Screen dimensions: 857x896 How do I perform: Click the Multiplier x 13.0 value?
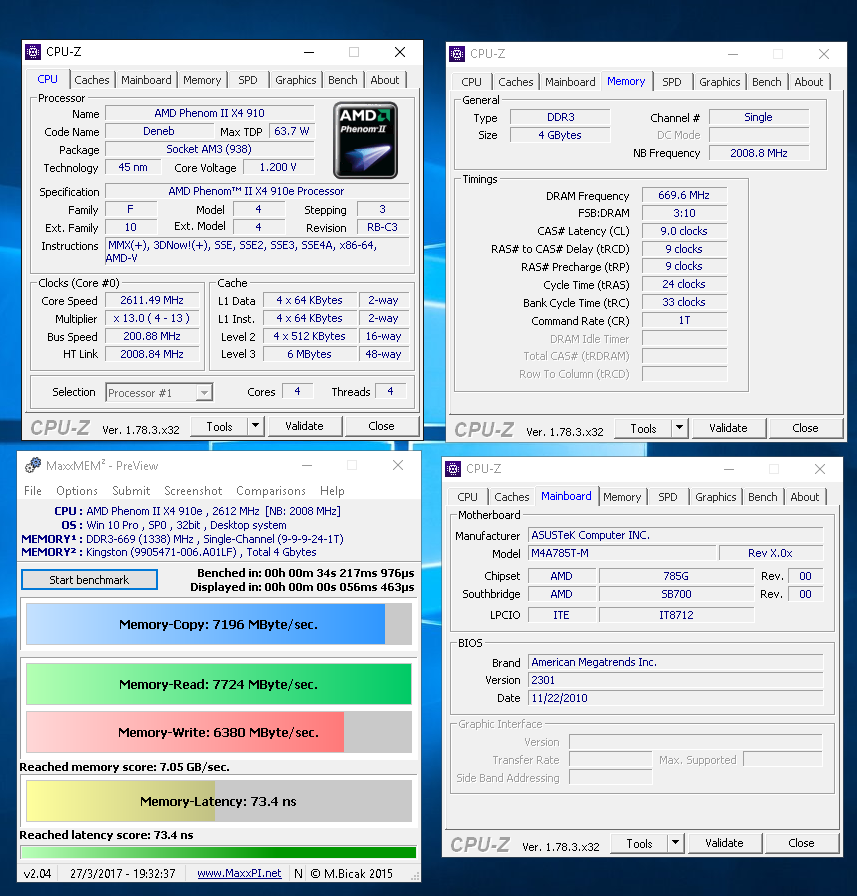tap(152, 318)
